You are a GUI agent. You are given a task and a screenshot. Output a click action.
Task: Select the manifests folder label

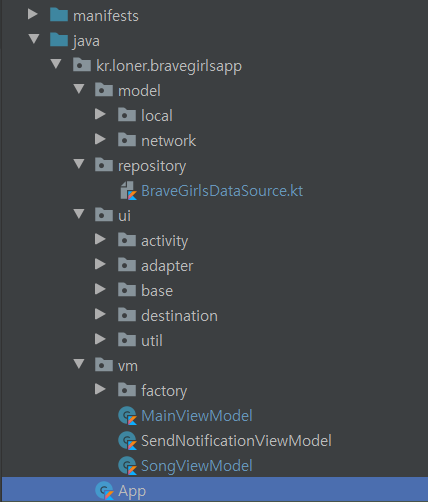(106, 16)
